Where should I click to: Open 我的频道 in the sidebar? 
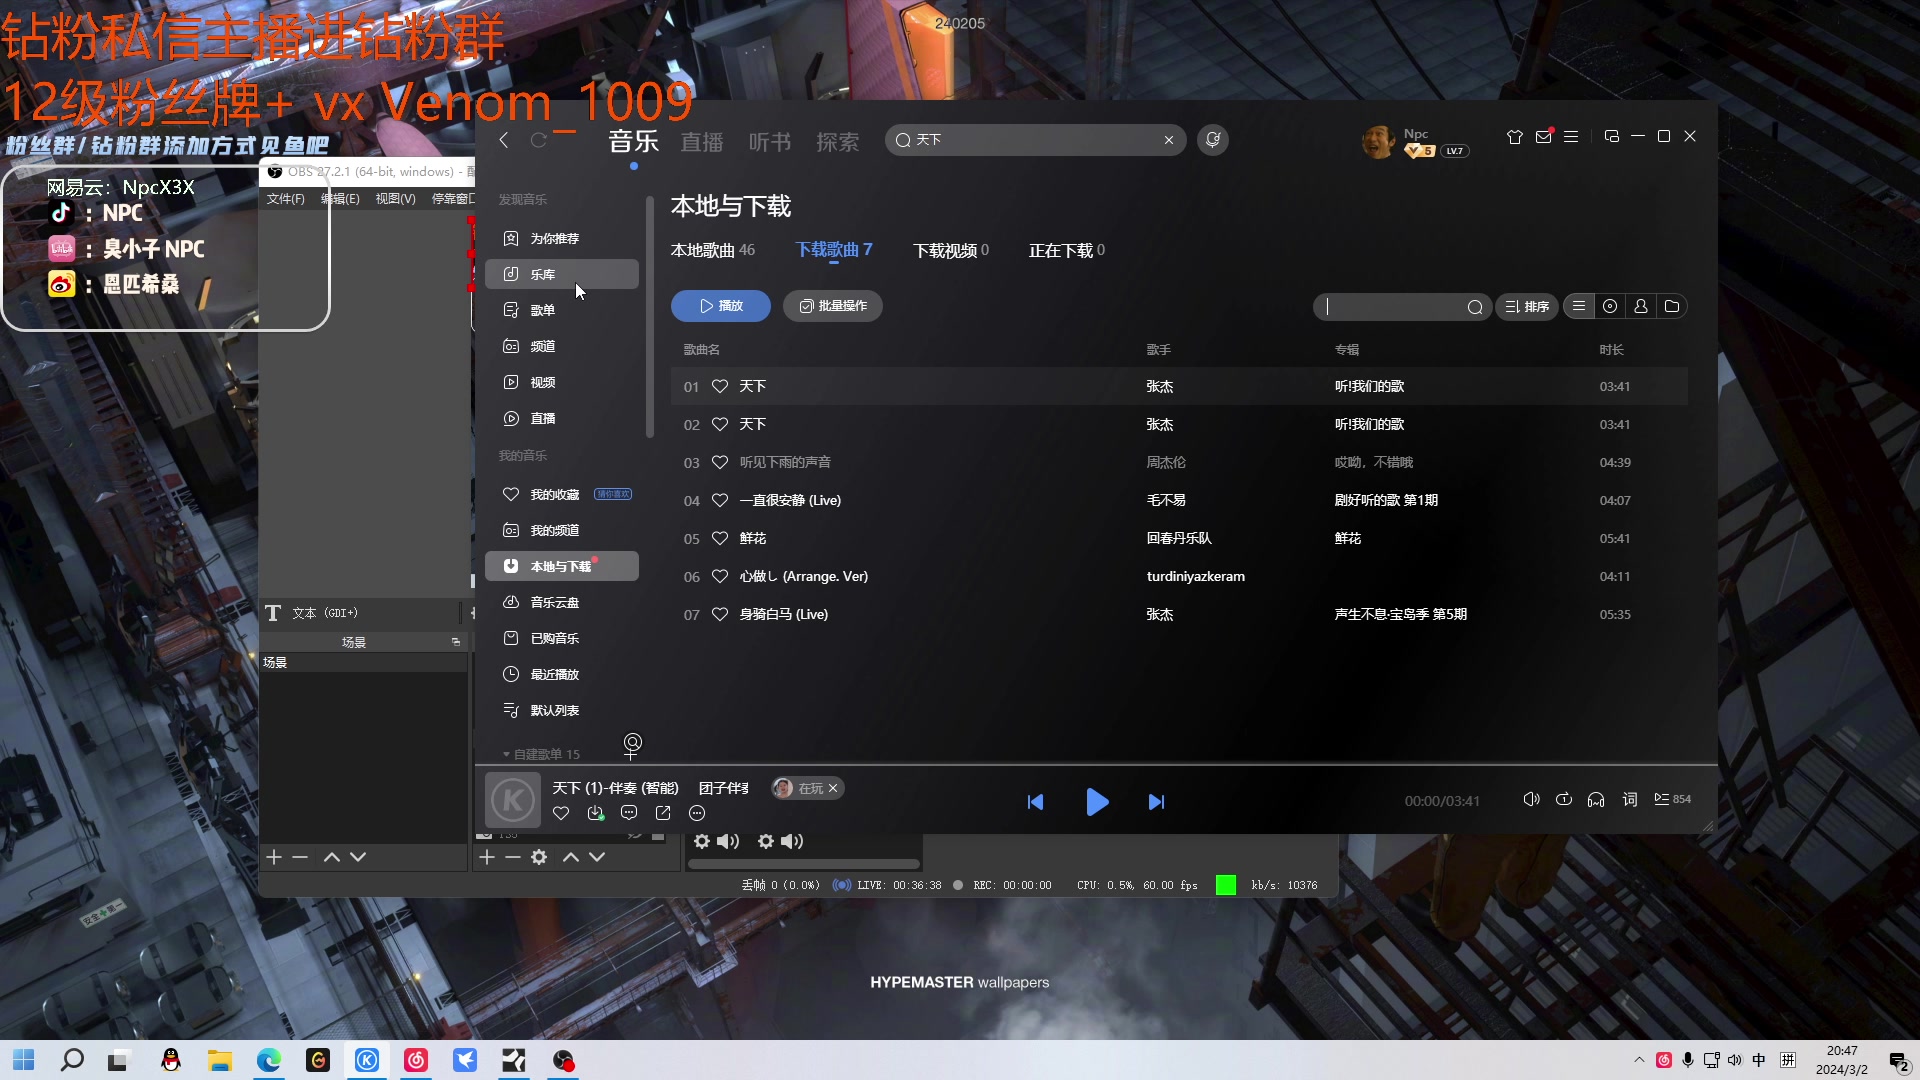point(562,530)
